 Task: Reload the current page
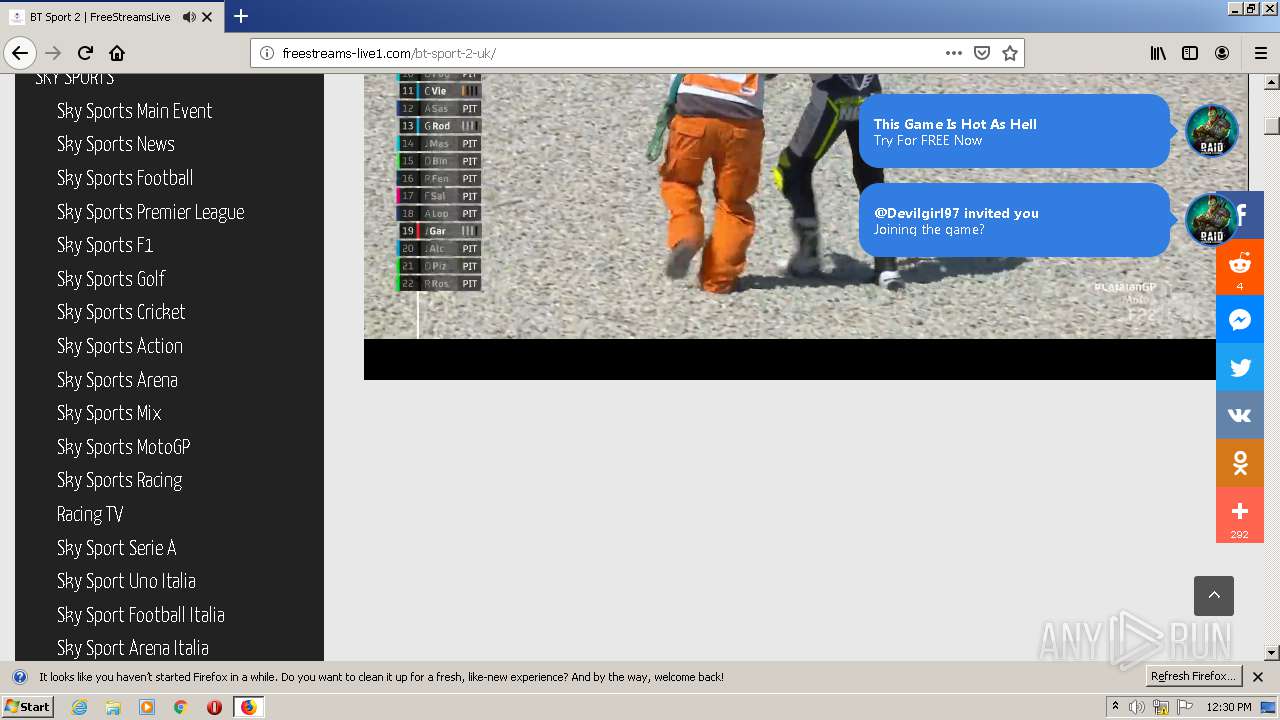pyautogui.click(x=85, y=53)
